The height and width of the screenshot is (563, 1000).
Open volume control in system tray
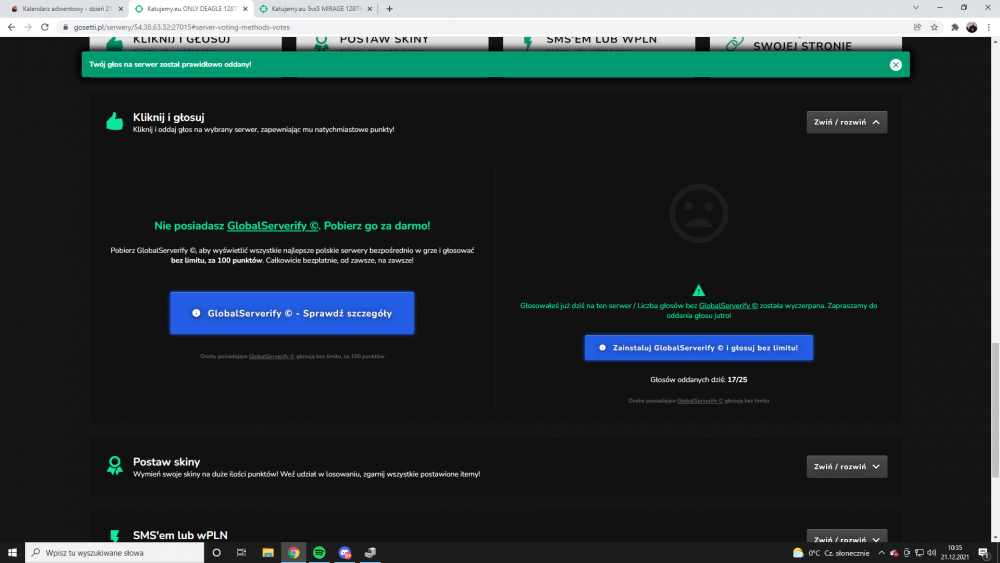coord(931,553)
